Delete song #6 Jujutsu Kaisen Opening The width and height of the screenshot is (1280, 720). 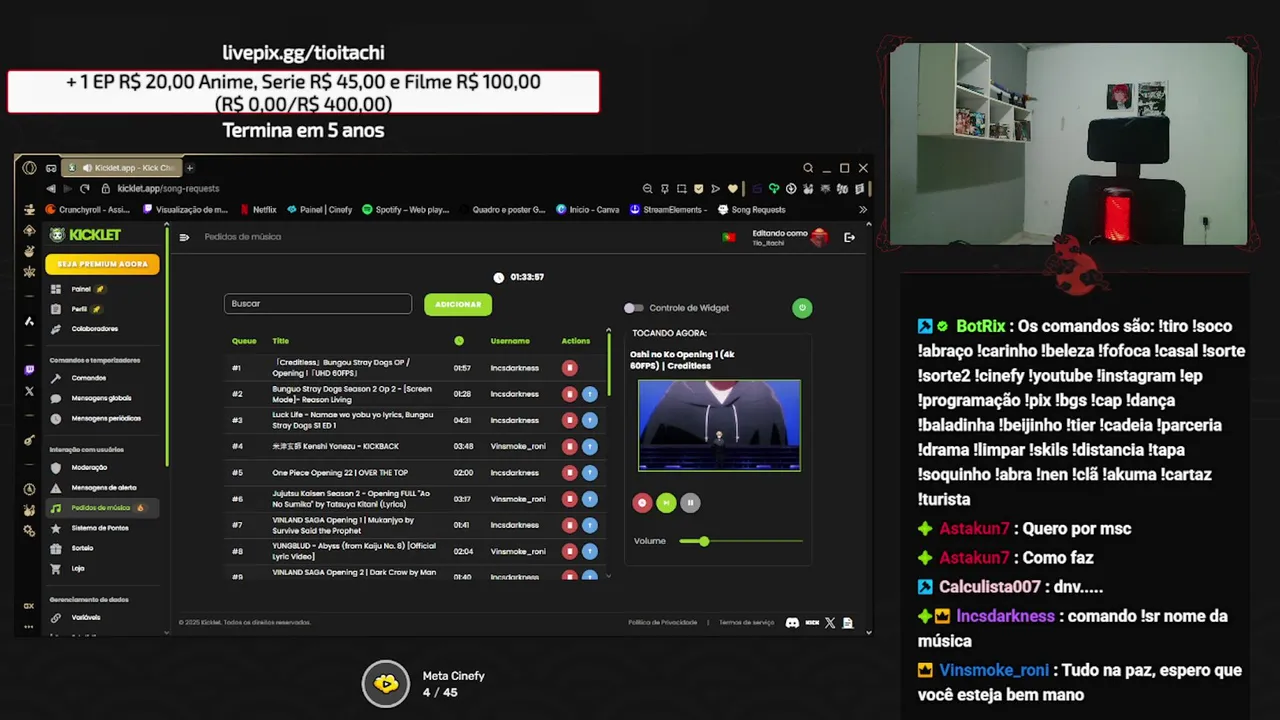pos(569,498)
